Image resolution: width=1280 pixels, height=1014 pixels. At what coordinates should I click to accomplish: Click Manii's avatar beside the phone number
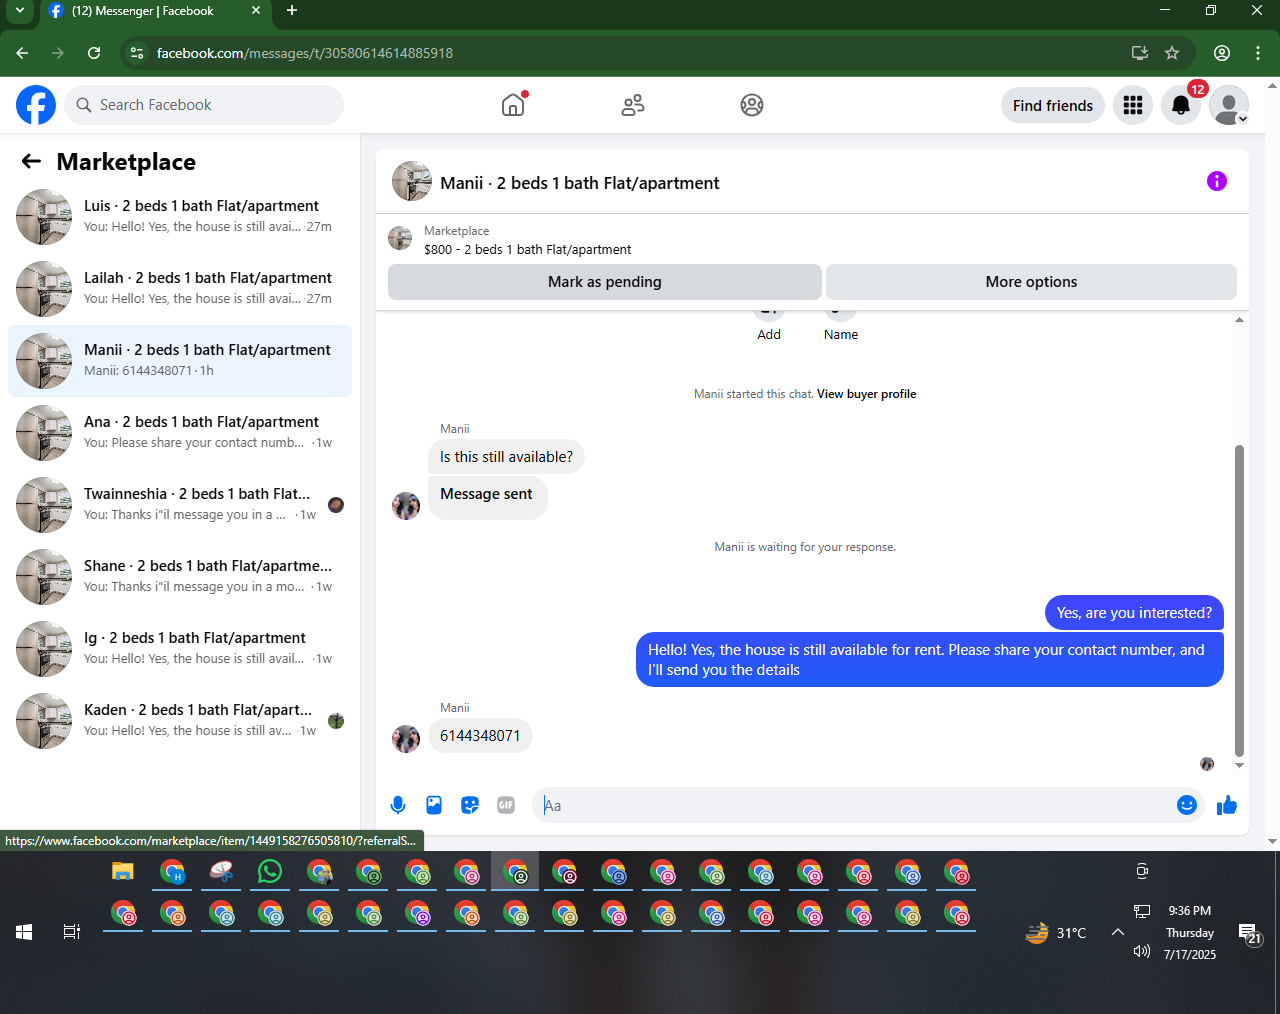pos(406,739)
